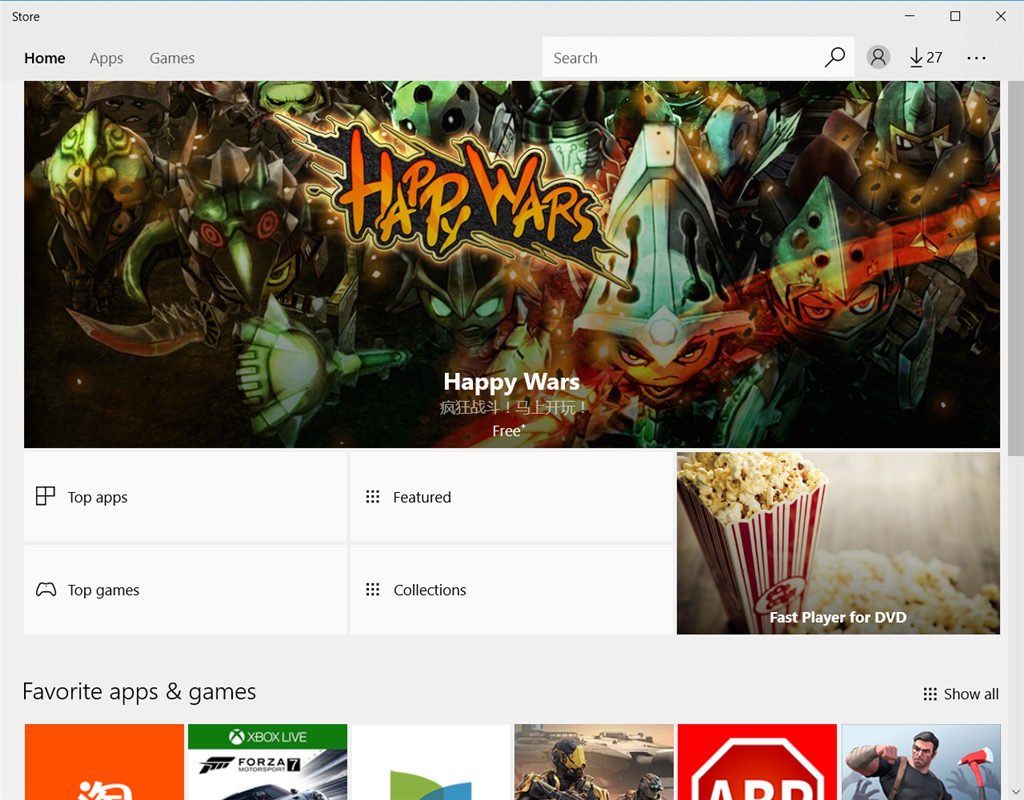Open the Featured tile
Viewport: 1024px width, 800px height.
coord(511,496)
